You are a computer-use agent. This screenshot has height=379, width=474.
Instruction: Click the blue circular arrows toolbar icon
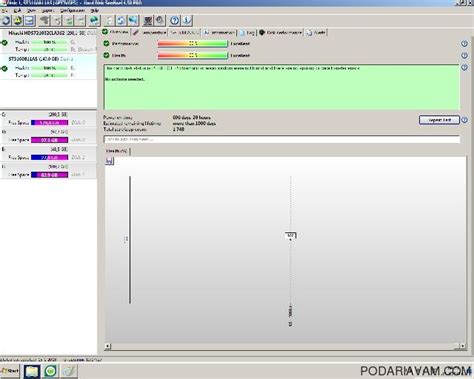(x=121, y=21)
